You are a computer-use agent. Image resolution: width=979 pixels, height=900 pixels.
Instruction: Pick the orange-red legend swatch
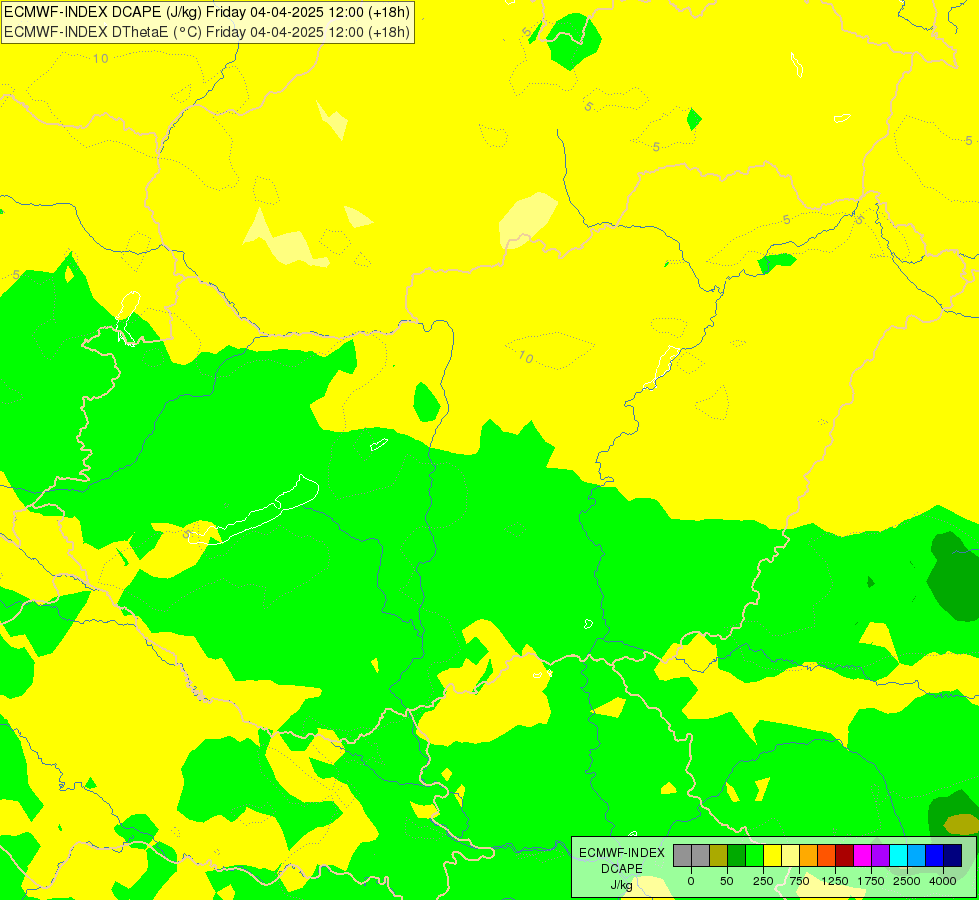point(827,855)
